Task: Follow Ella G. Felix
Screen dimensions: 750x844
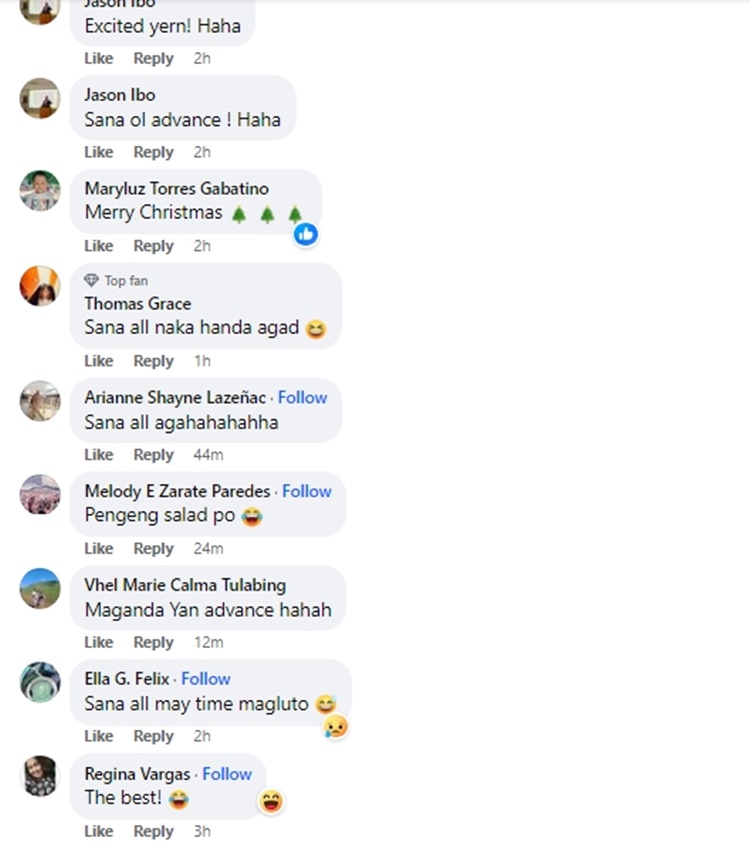Action: tap(206, 679)
